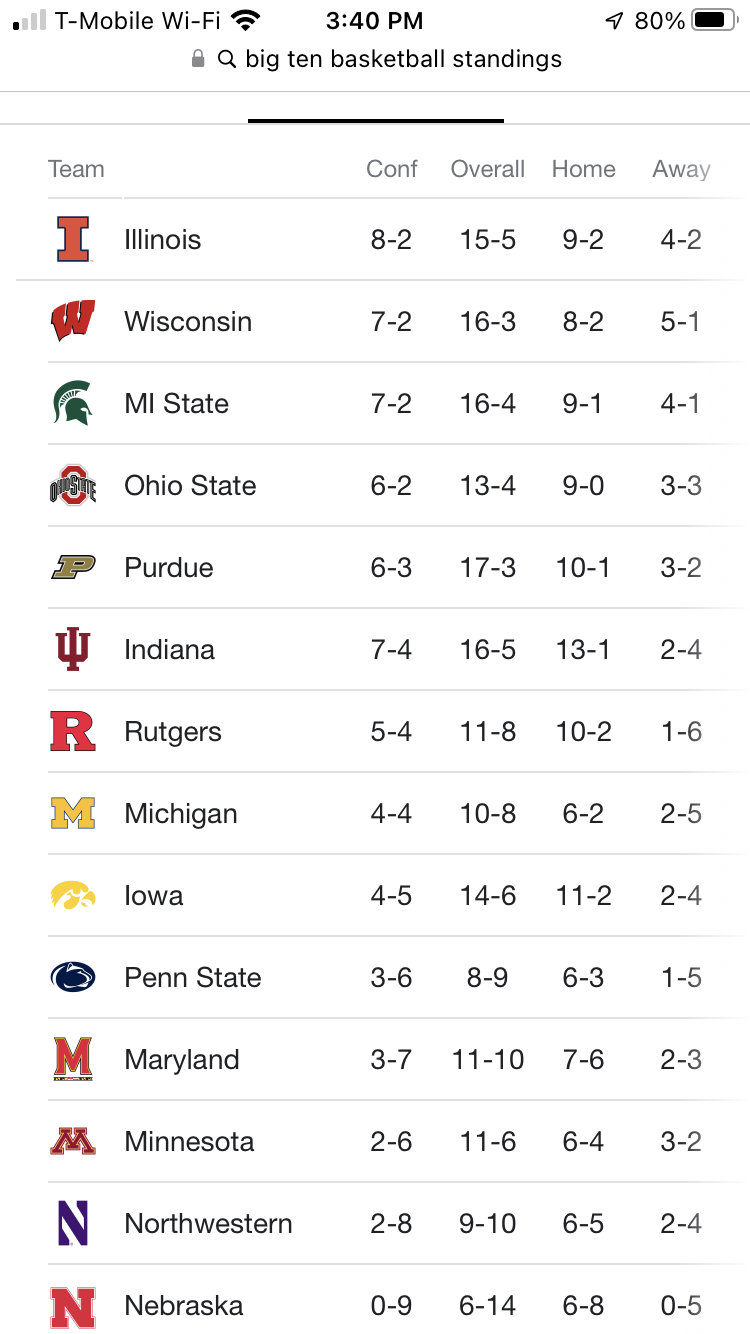Sort by the Overall column header
This screenshot has height=1334, width=750.
point(487,169)
